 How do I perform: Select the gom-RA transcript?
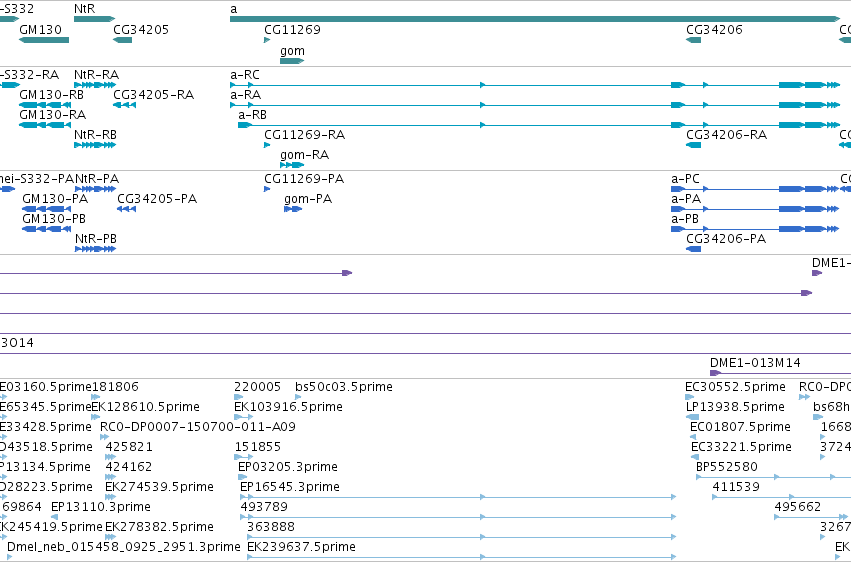292,165
